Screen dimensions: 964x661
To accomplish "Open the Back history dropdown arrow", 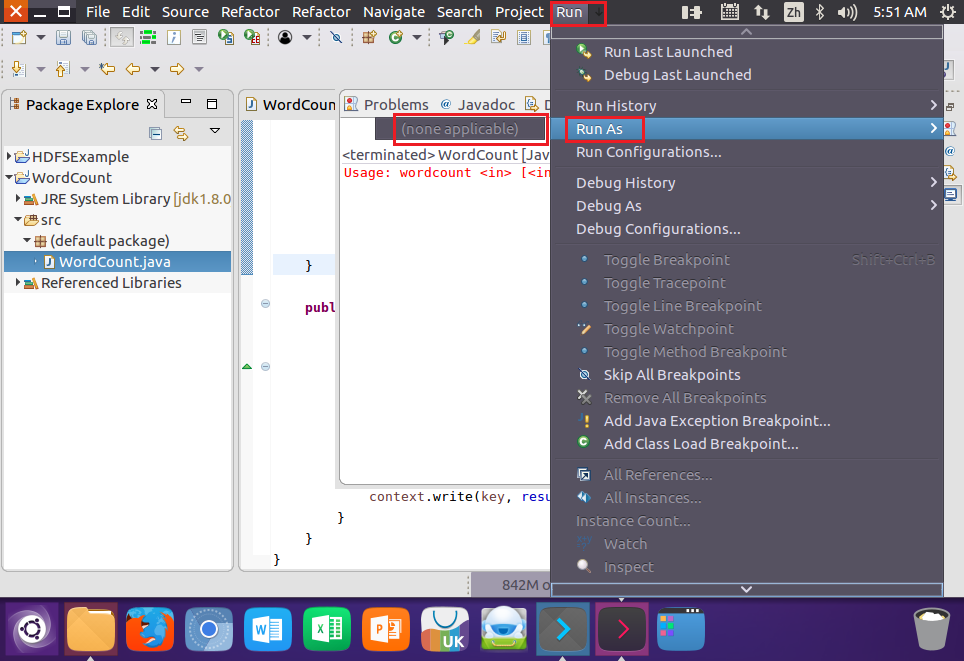I will [x=155, y=69].
